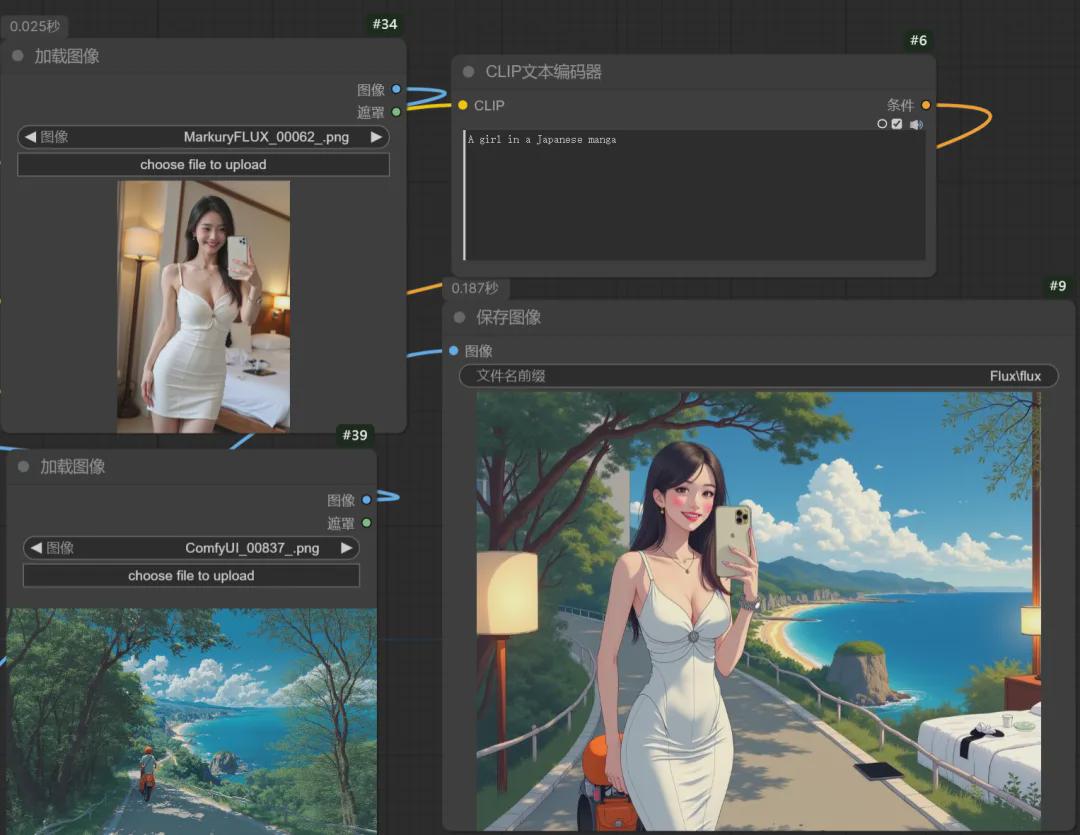Click the 图像 output socket on node #39

click(x=367, y=500)
